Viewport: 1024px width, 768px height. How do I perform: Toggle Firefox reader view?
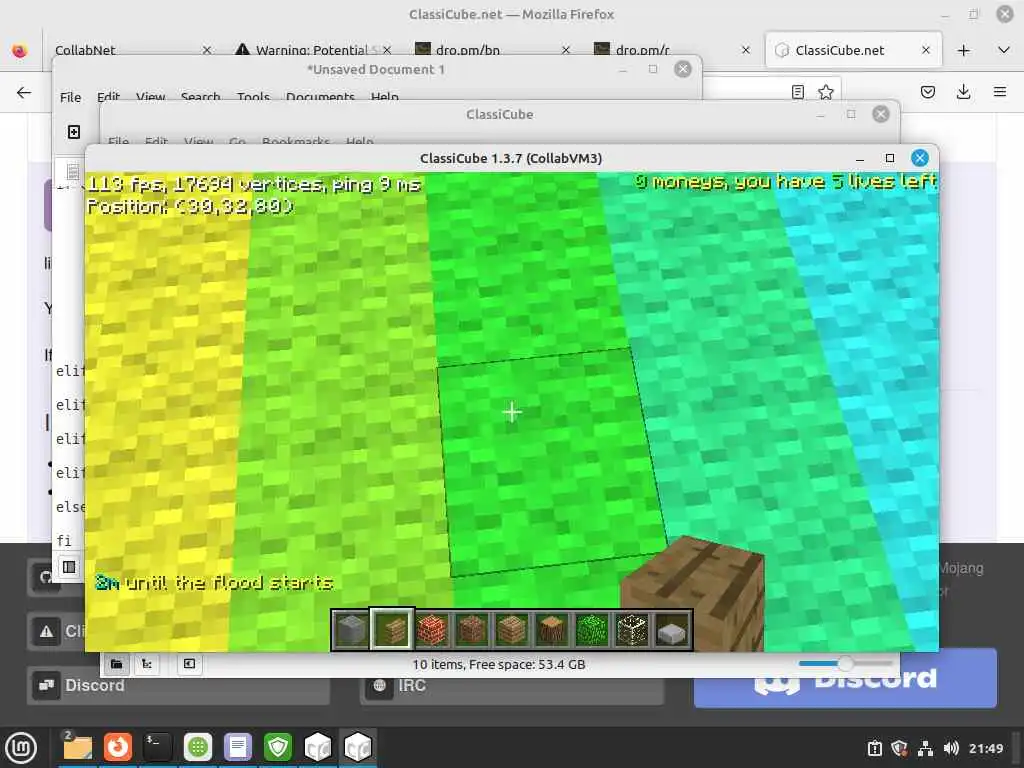click(797, 92)
